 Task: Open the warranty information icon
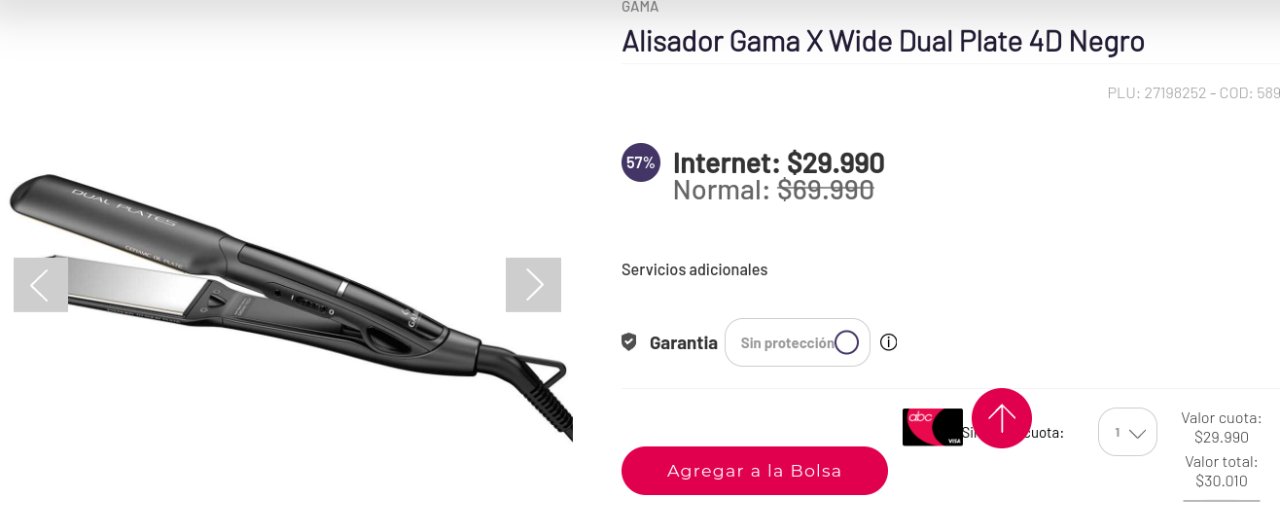pos(888,342)
